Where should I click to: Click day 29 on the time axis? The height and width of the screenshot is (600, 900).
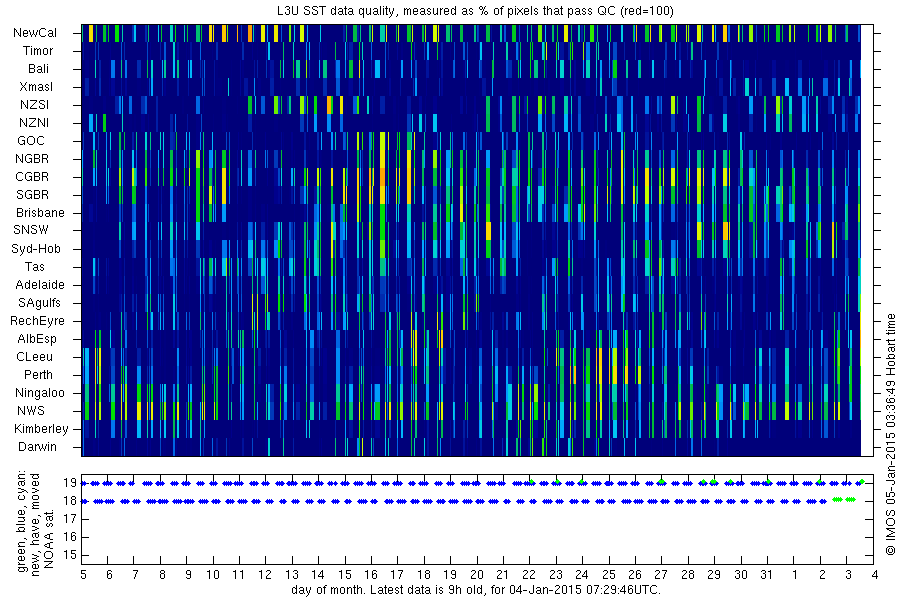[713, 574]
